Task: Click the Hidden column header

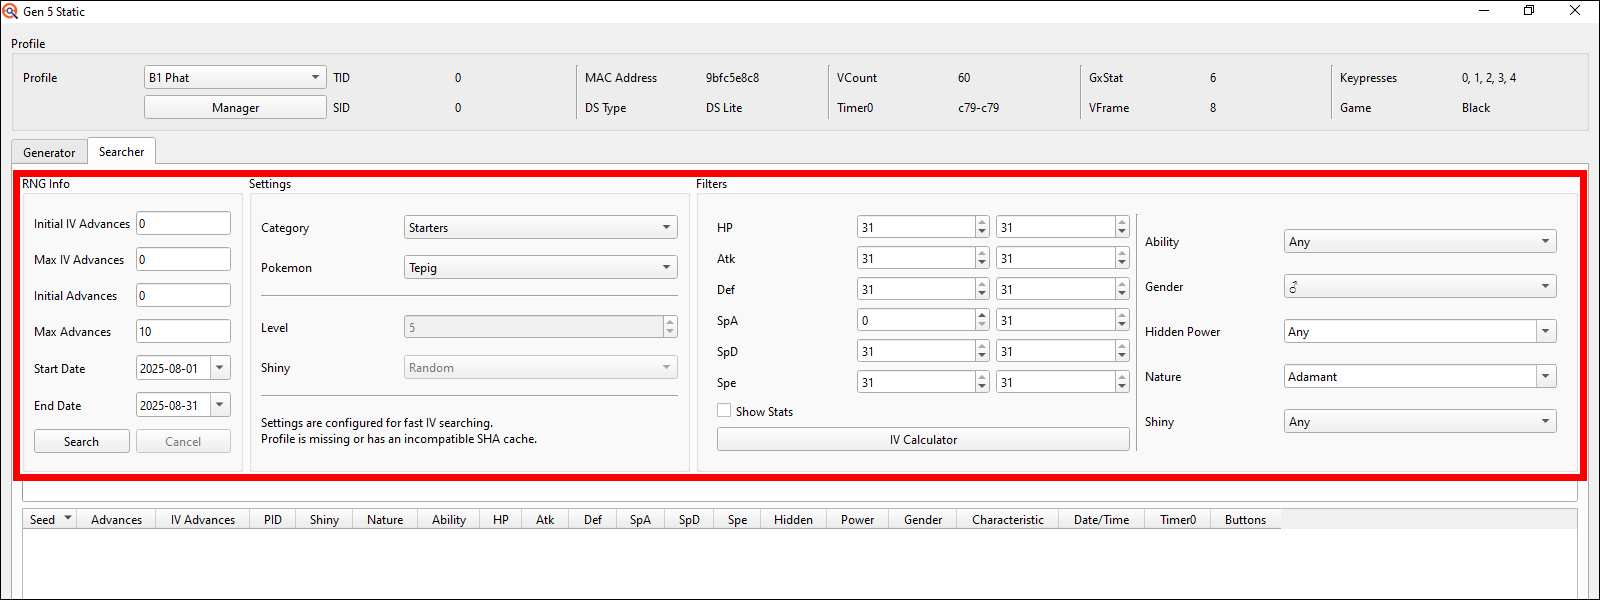Action: 793,519
